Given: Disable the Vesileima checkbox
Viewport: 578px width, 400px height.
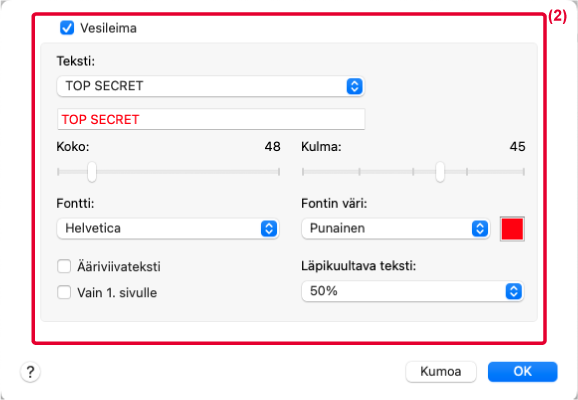Looking at the screenshot, I should (x=67, y=28).
